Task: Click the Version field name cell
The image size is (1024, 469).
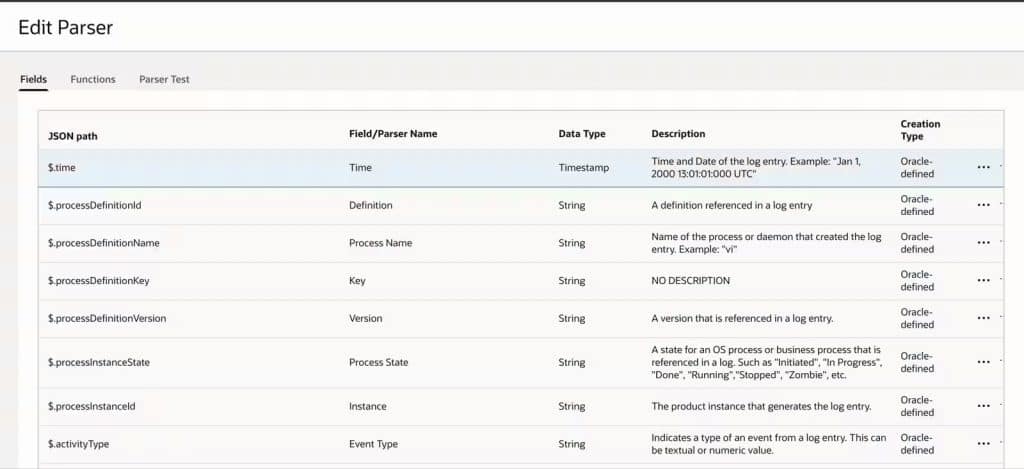Action: (x=366, y=318)
